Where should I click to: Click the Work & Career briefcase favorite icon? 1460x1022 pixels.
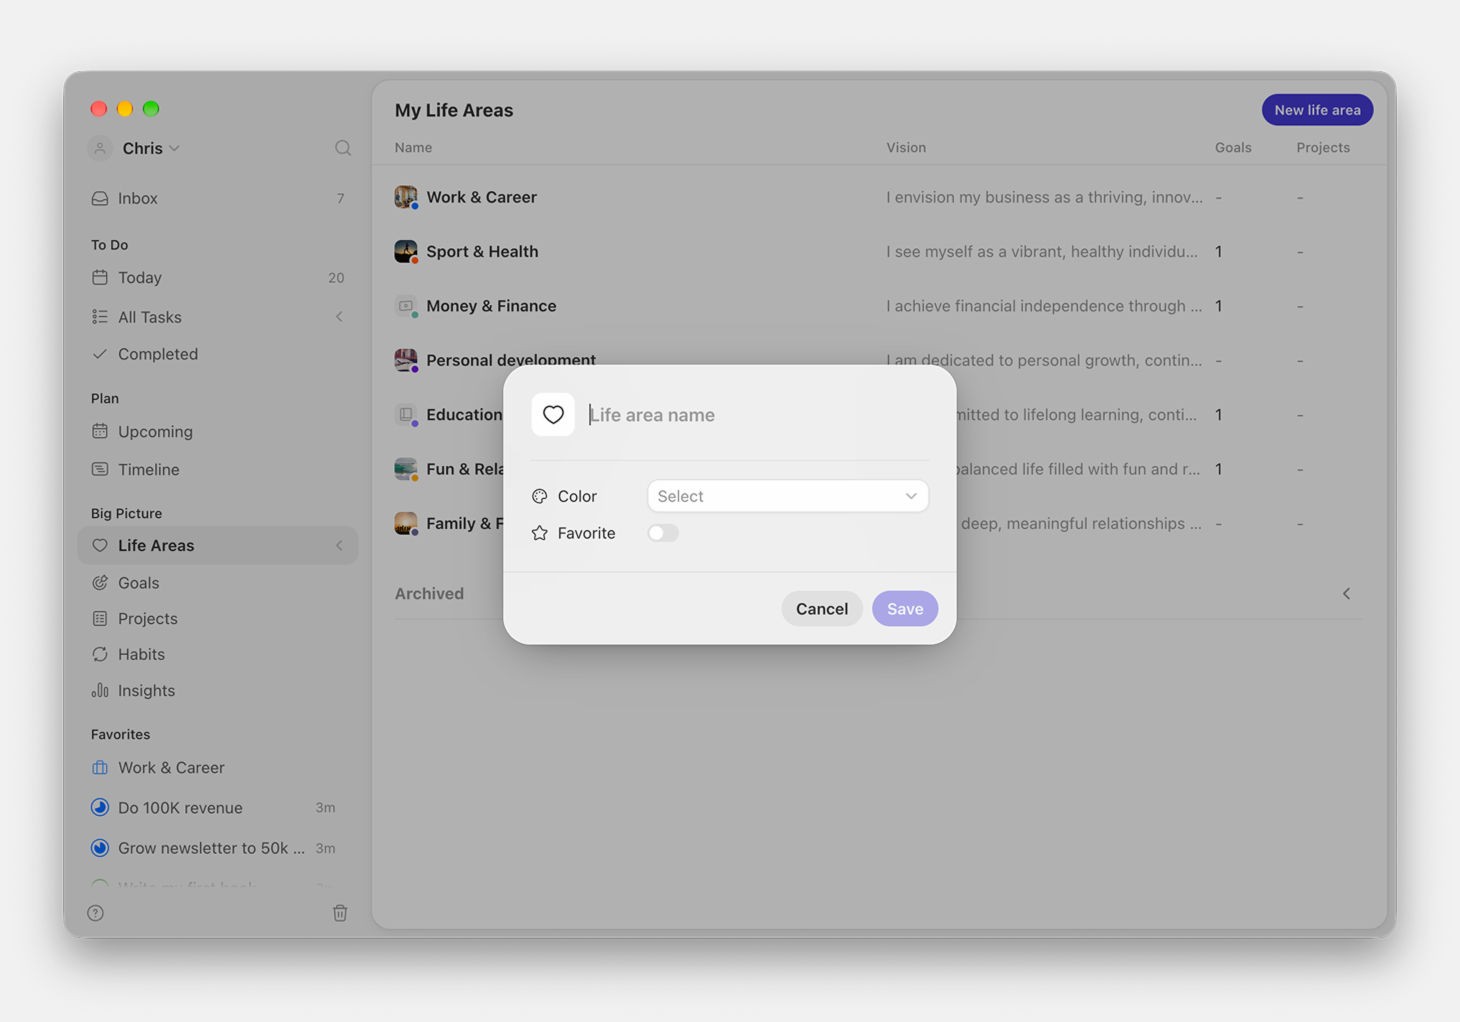tap(100, 767)
